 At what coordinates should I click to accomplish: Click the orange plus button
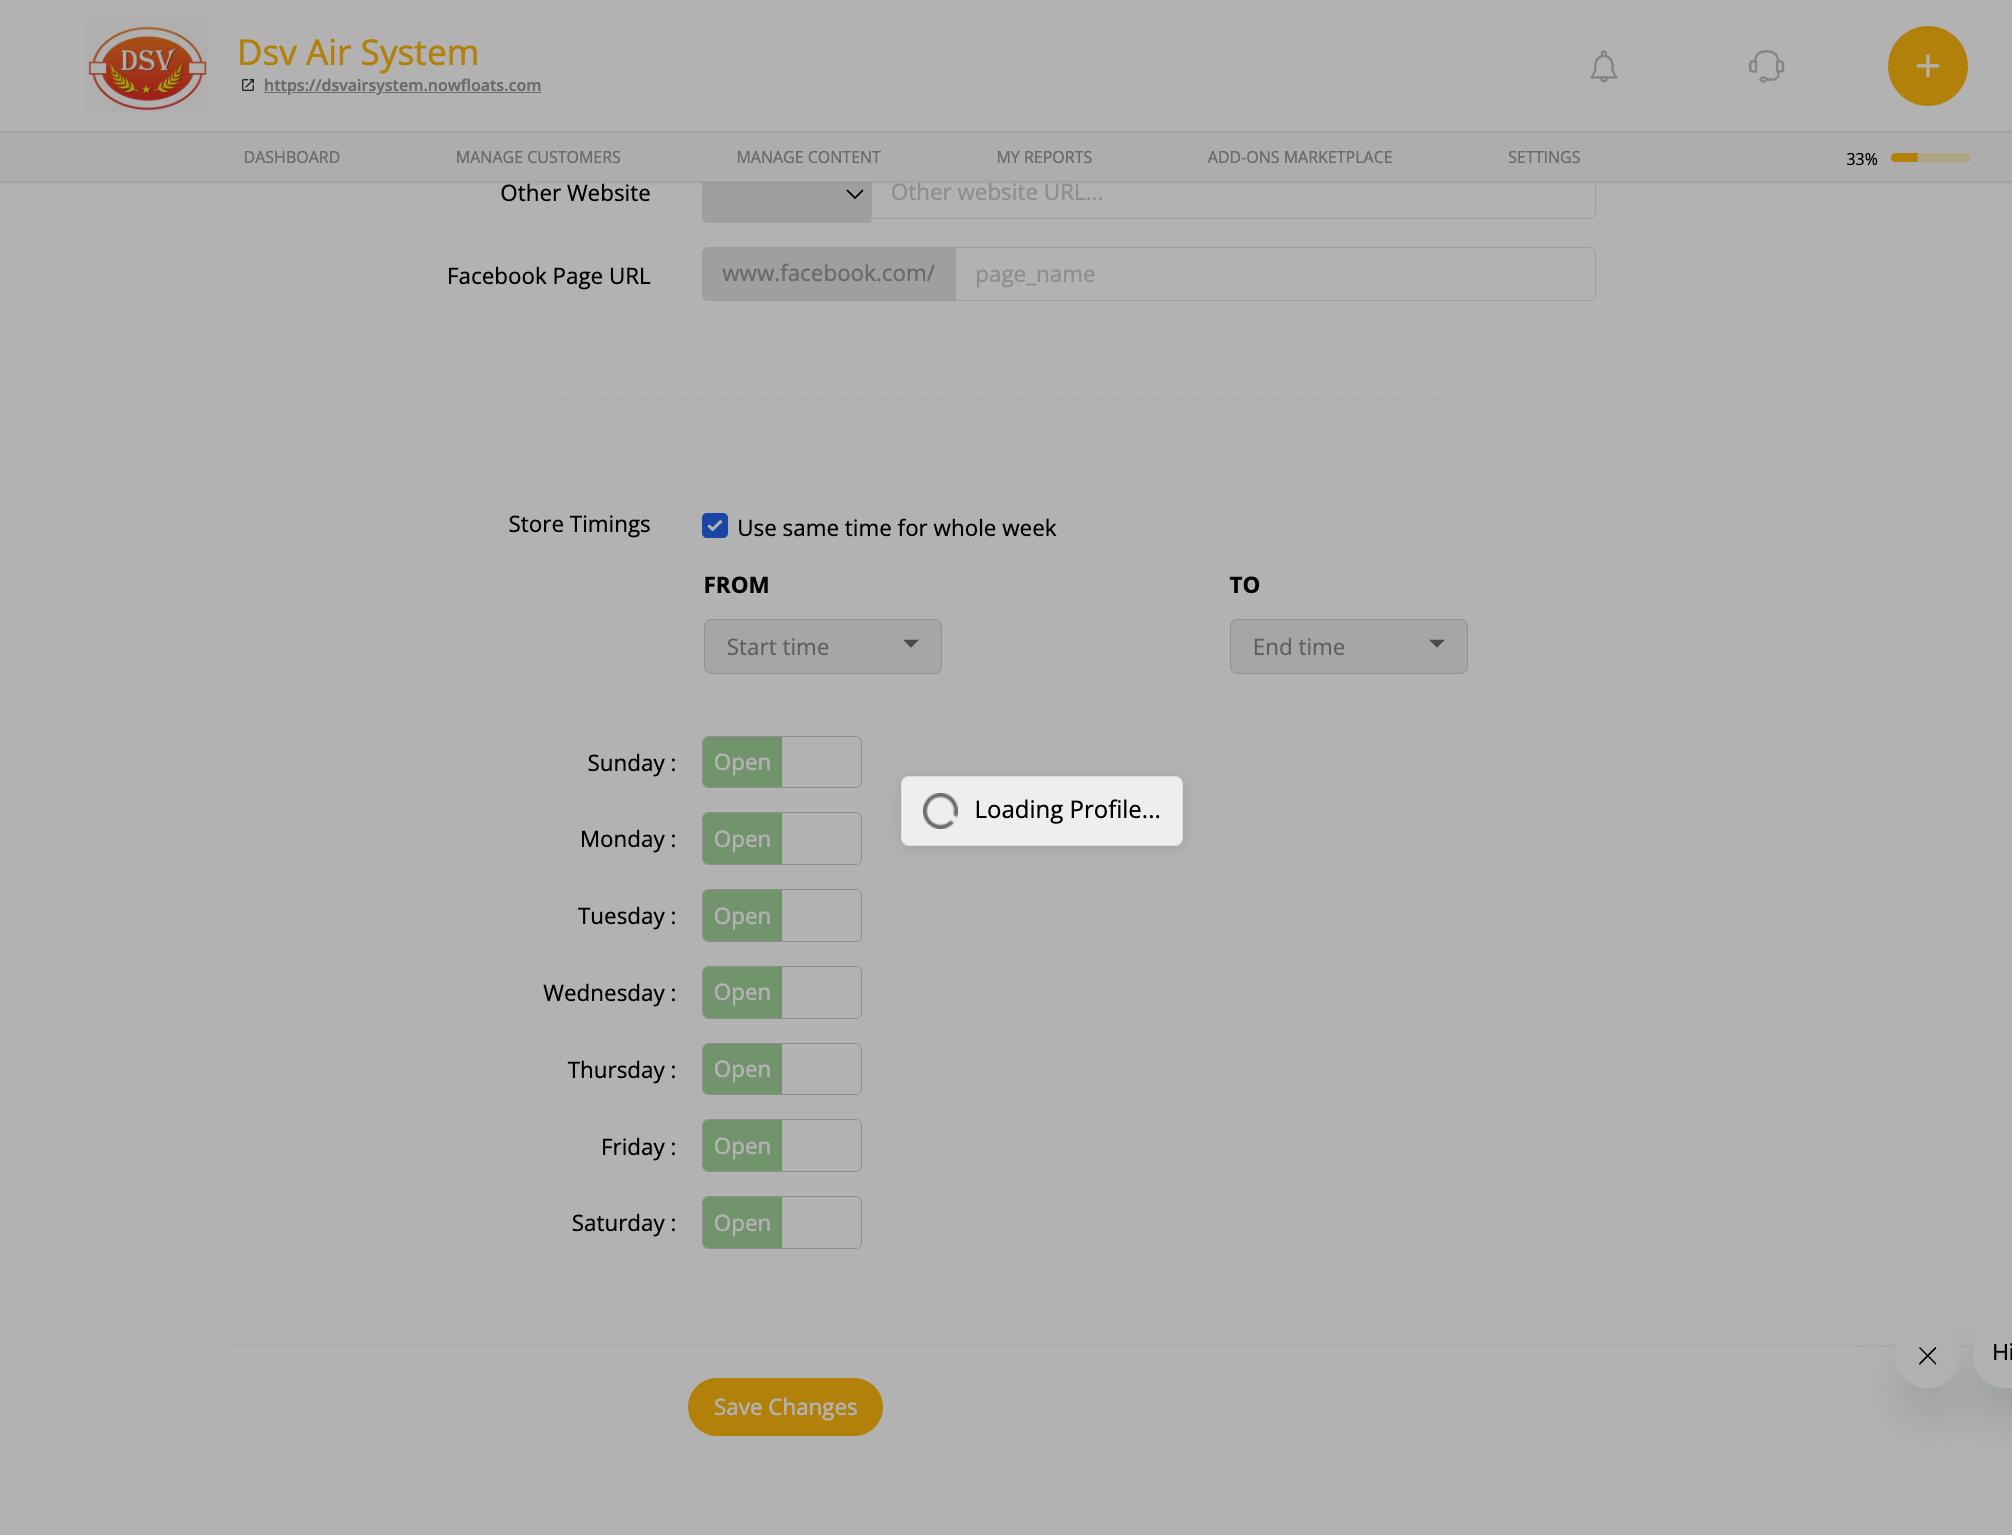(x=1927, y=66)
